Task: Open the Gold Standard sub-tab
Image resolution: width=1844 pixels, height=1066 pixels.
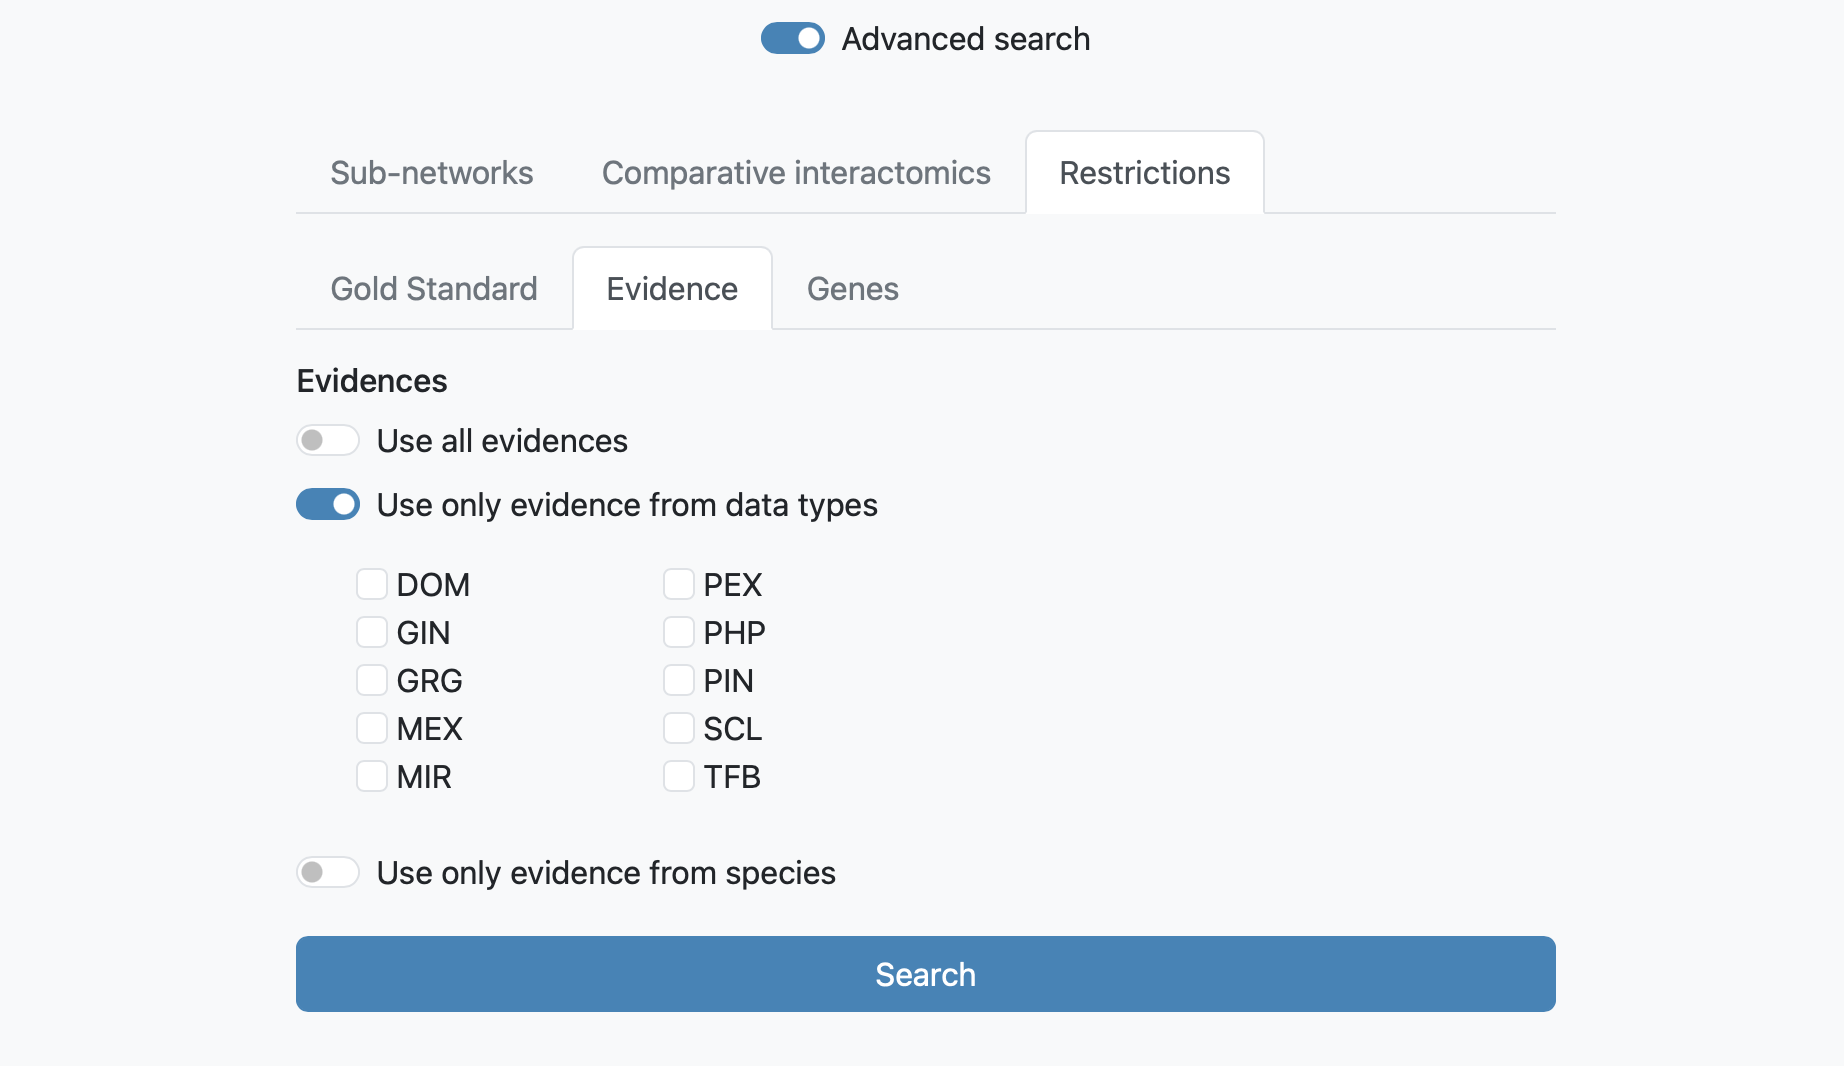Action: tap(434, 289)
